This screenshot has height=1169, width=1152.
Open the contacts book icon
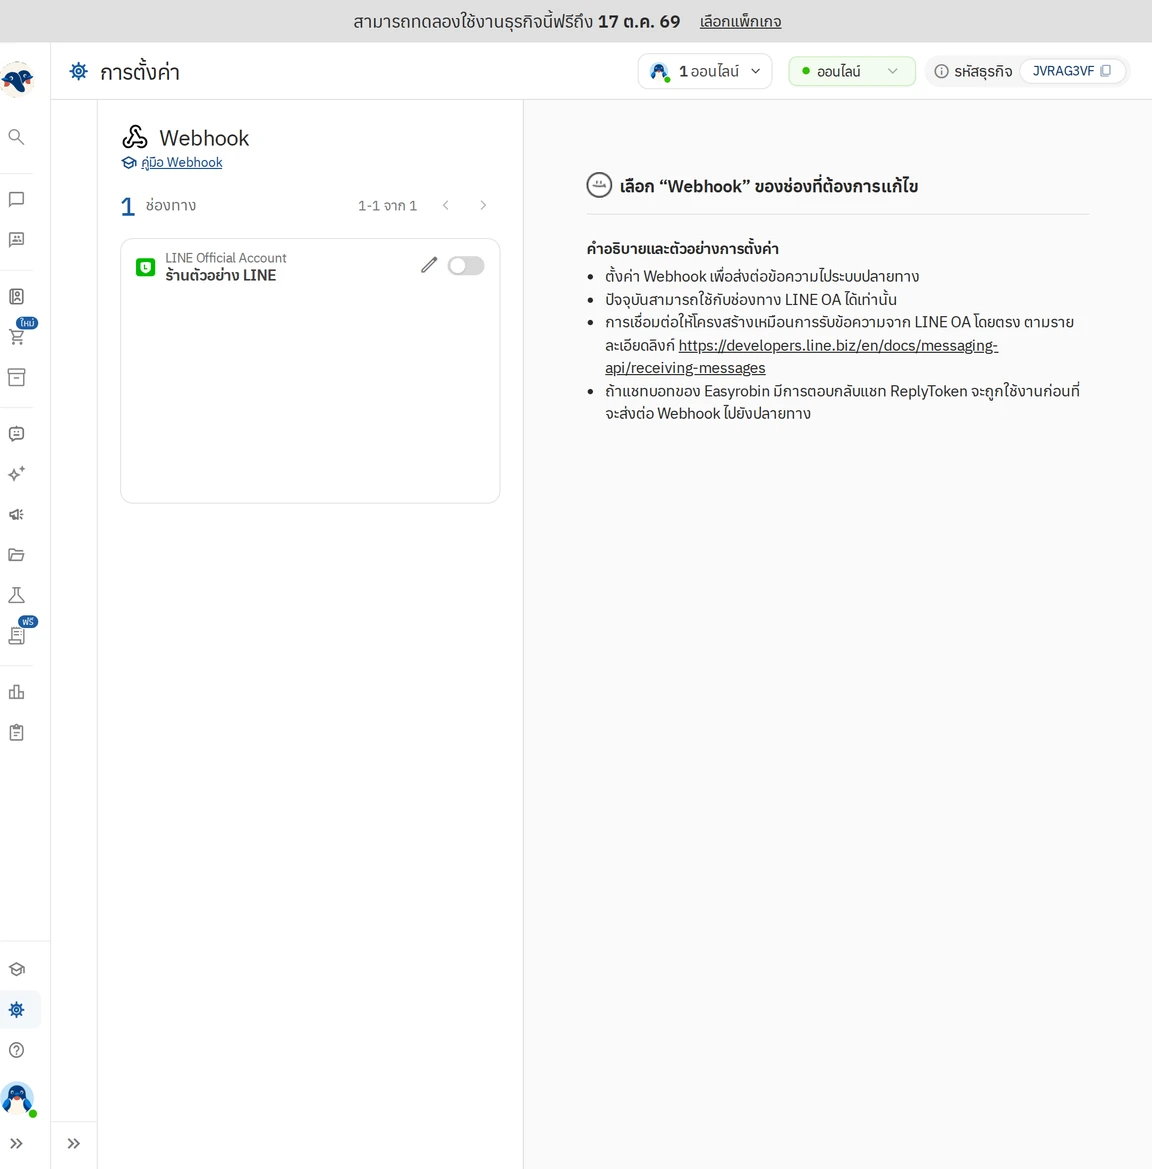click(x=16, y=296)
